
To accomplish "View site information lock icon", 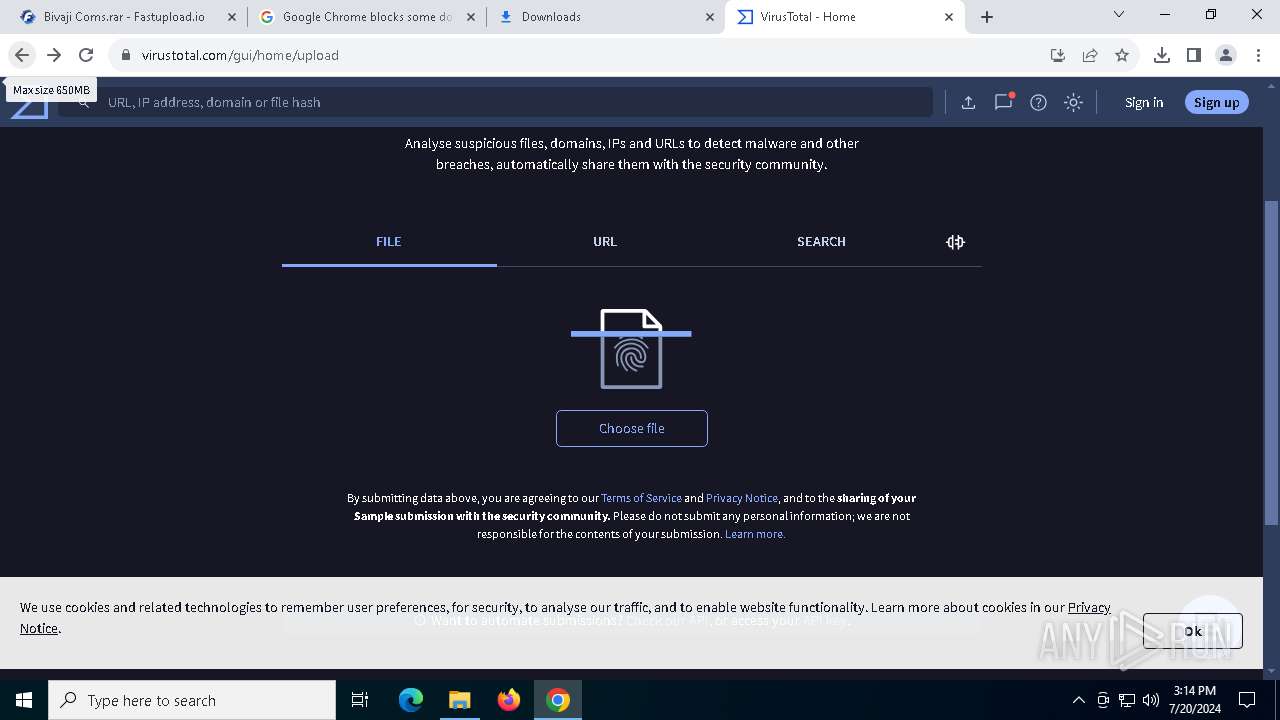I will tap(126, 55).
